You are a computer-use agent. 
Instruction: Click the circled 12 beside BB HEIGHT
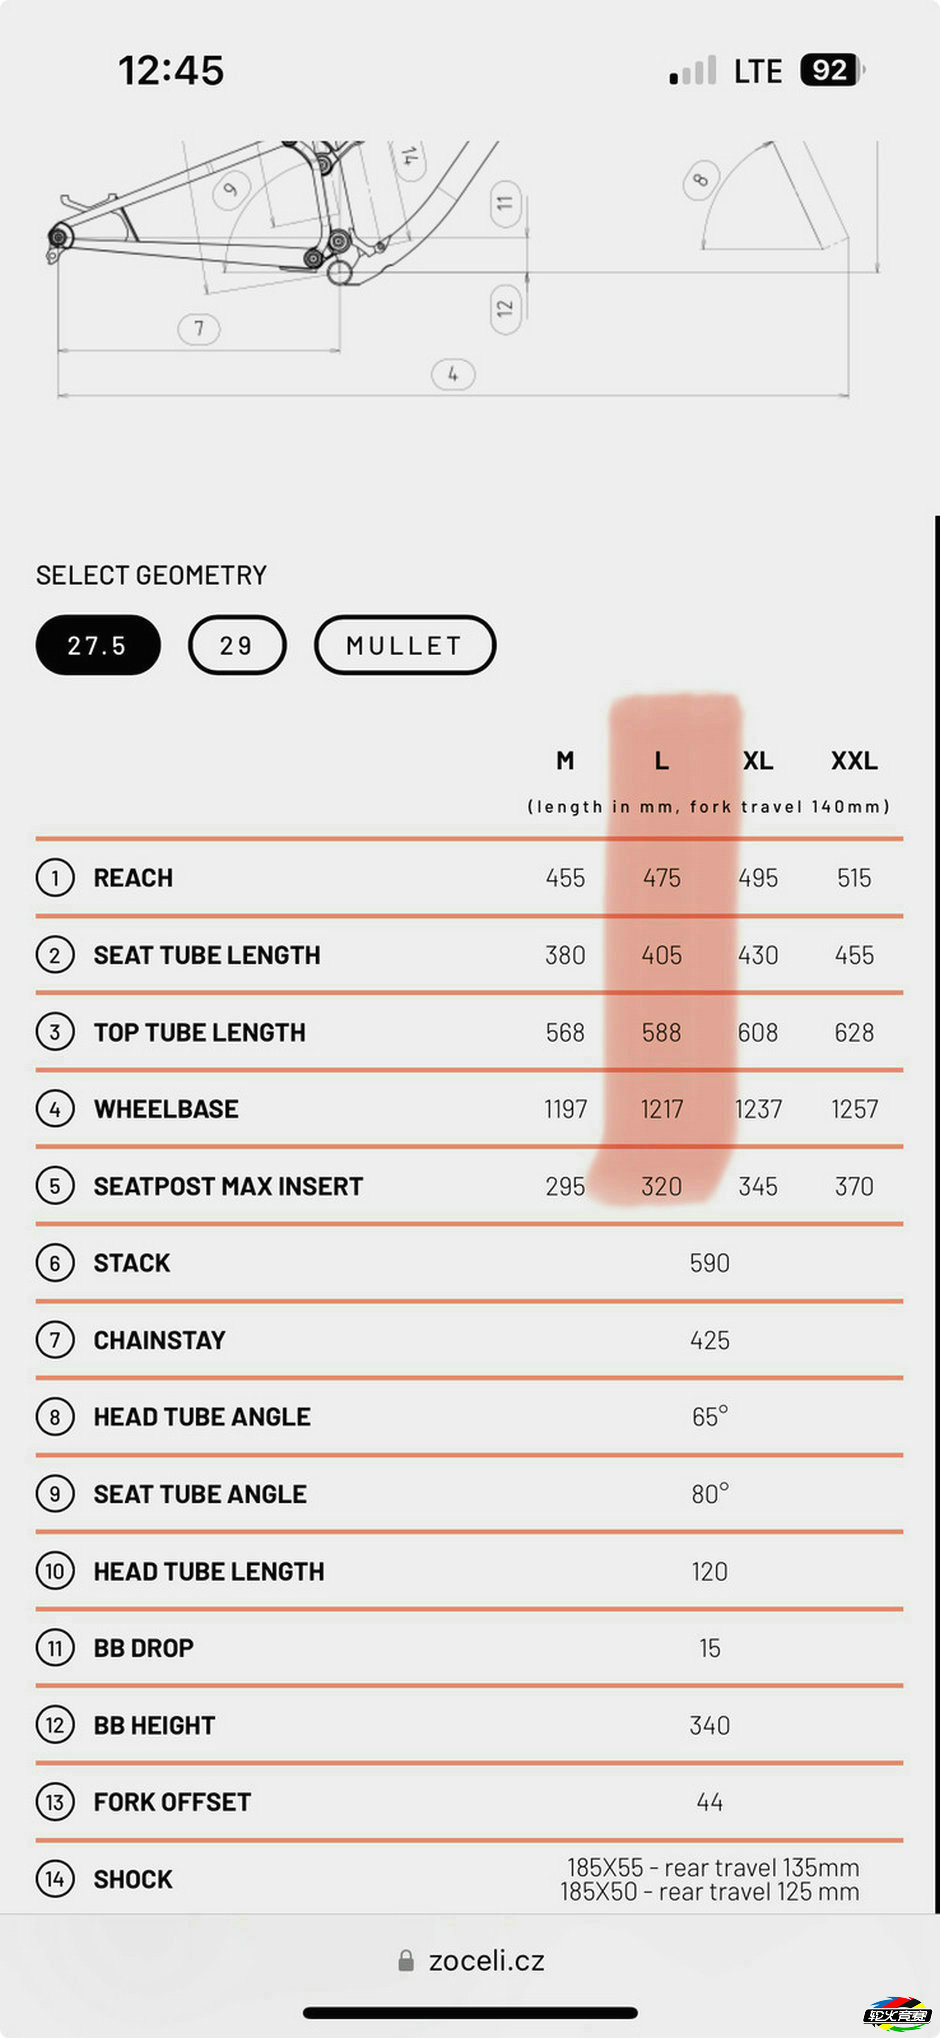(x=55, y=1725)
